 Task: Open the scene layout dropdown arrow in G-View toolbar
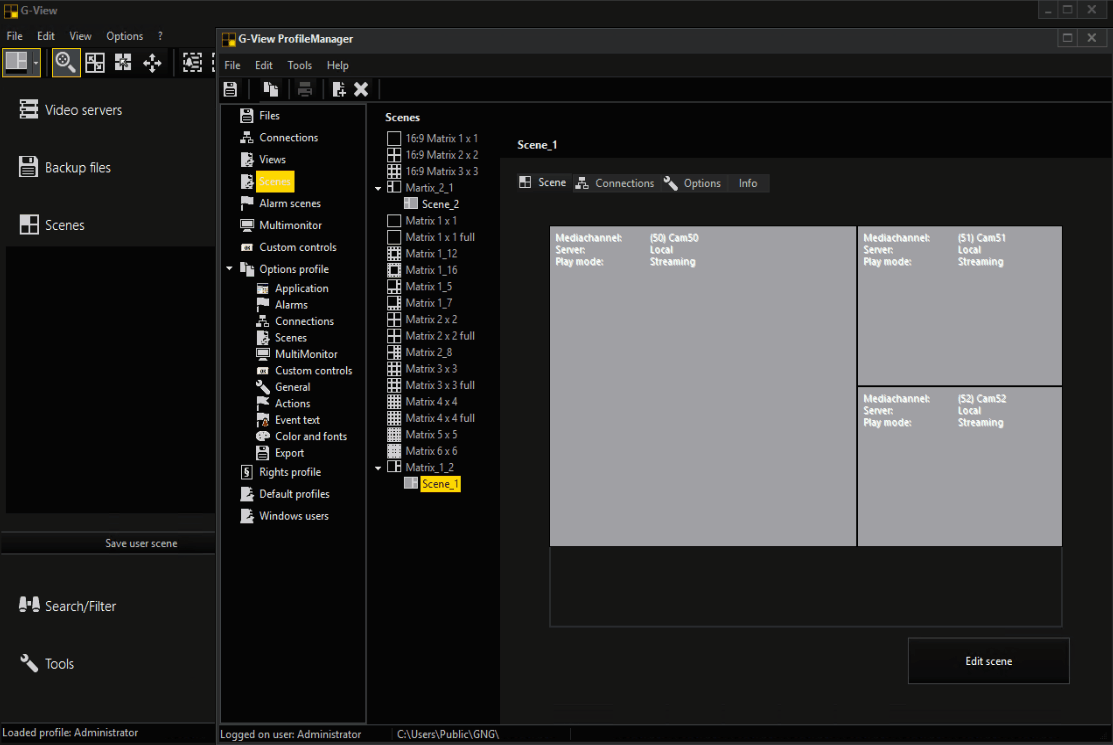pyautogui.click(x=36, y=62)
